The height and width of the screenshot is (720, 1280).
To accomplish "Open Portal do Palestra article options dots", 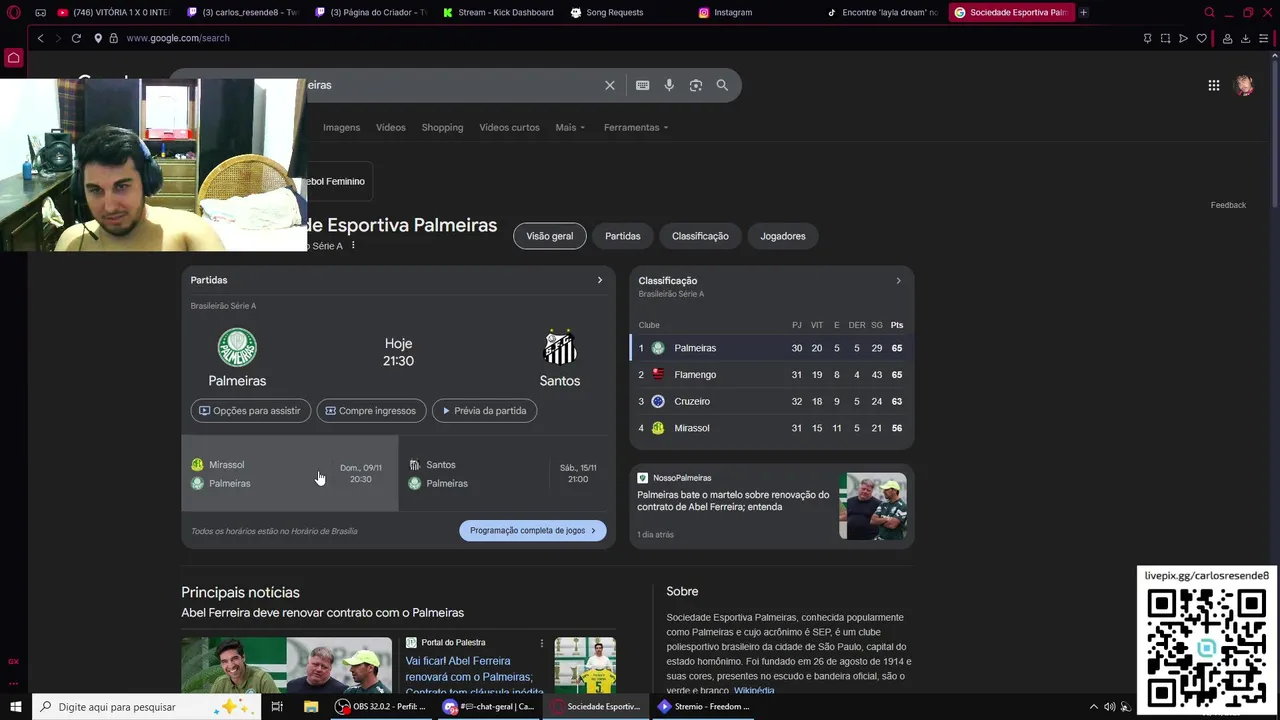I will [542, 643].
